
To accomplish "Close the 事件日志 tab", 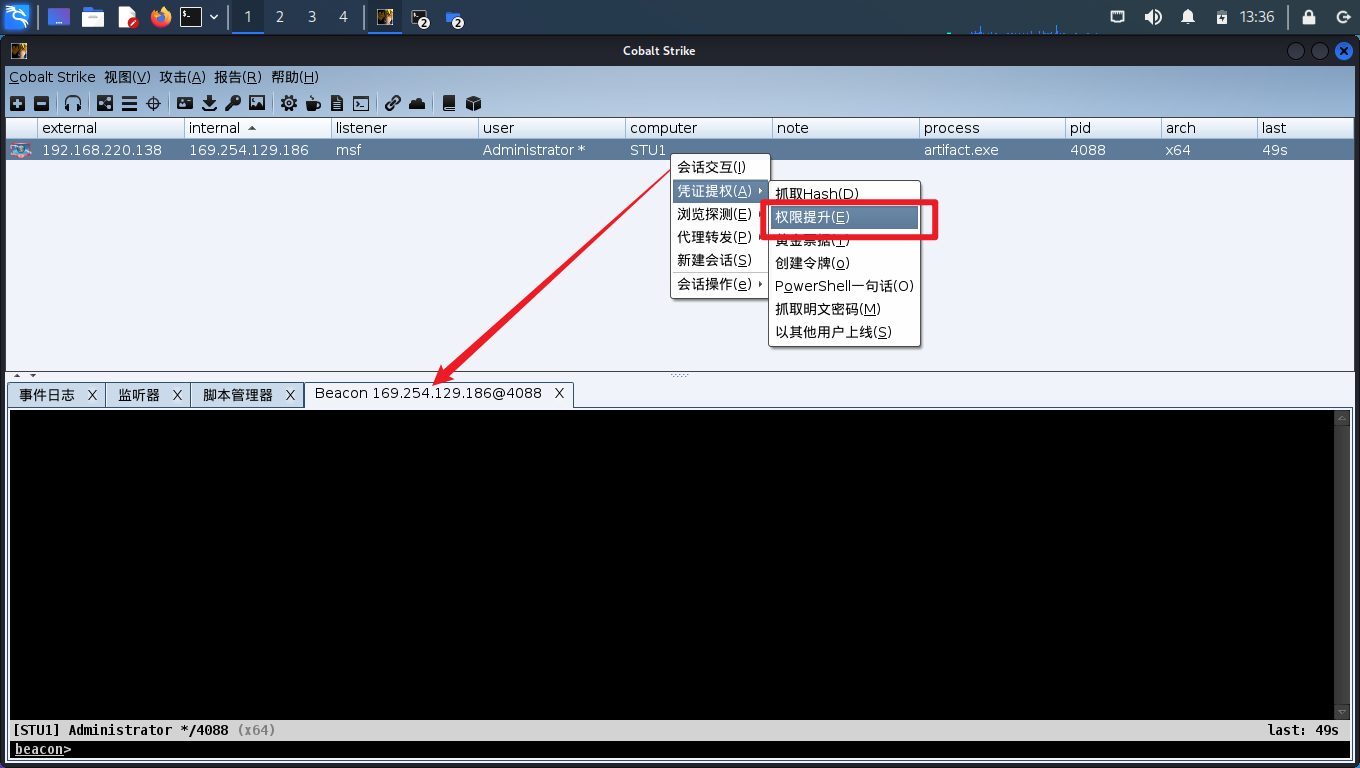I will click(x=92, y=395).
